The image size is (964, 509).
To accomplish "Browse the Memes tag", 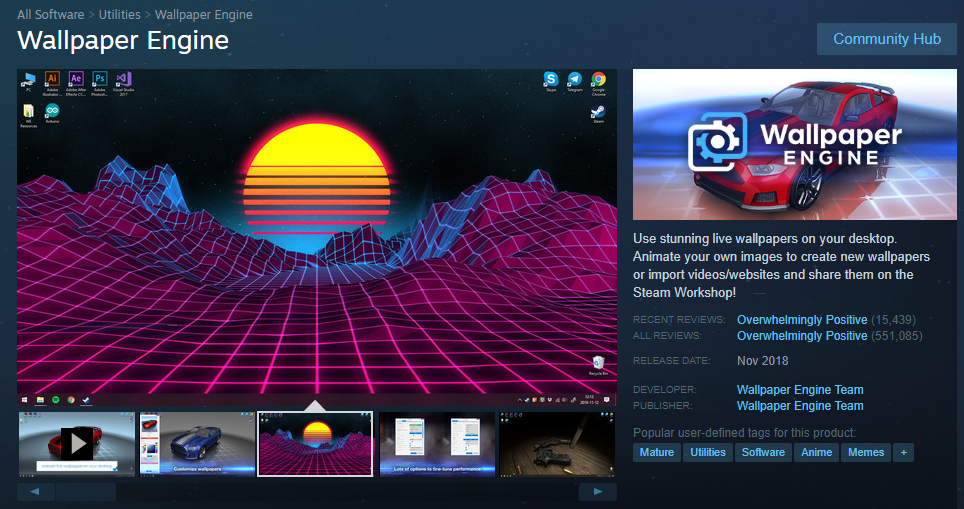I will [x=866, y=452].
